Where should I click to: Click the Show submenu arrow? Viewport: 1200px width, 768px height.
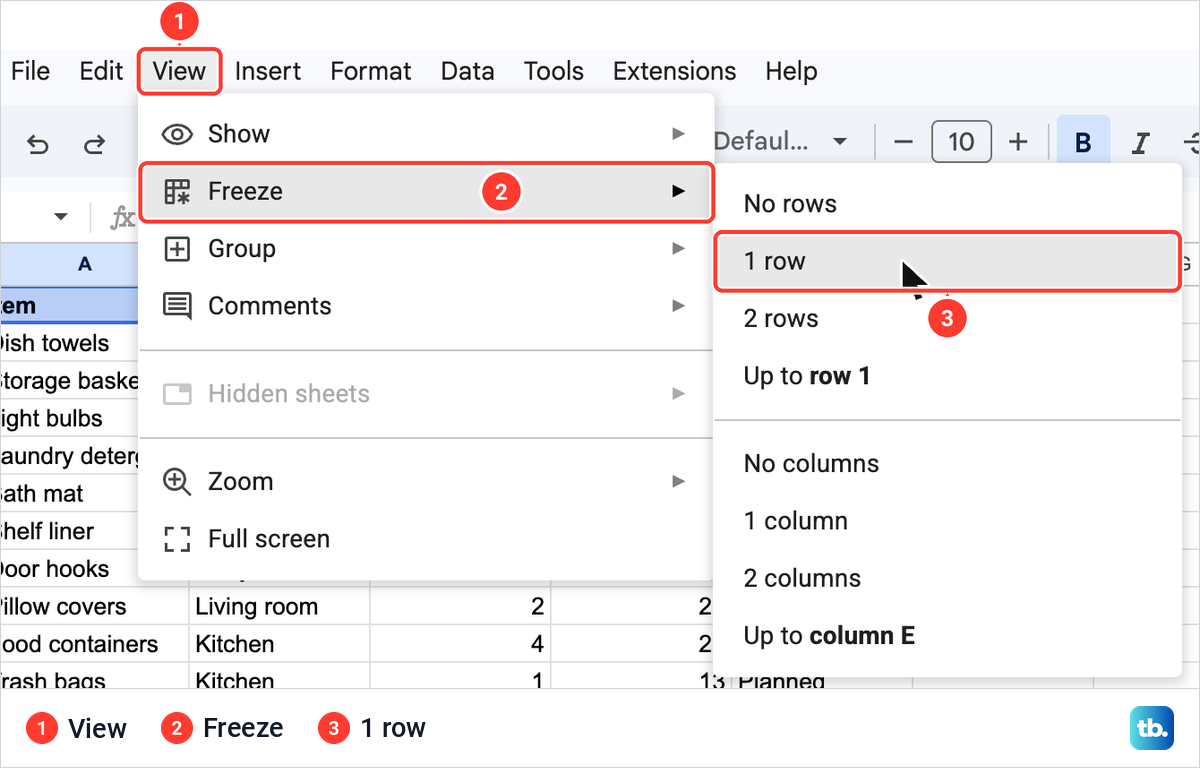click(679, 134)
